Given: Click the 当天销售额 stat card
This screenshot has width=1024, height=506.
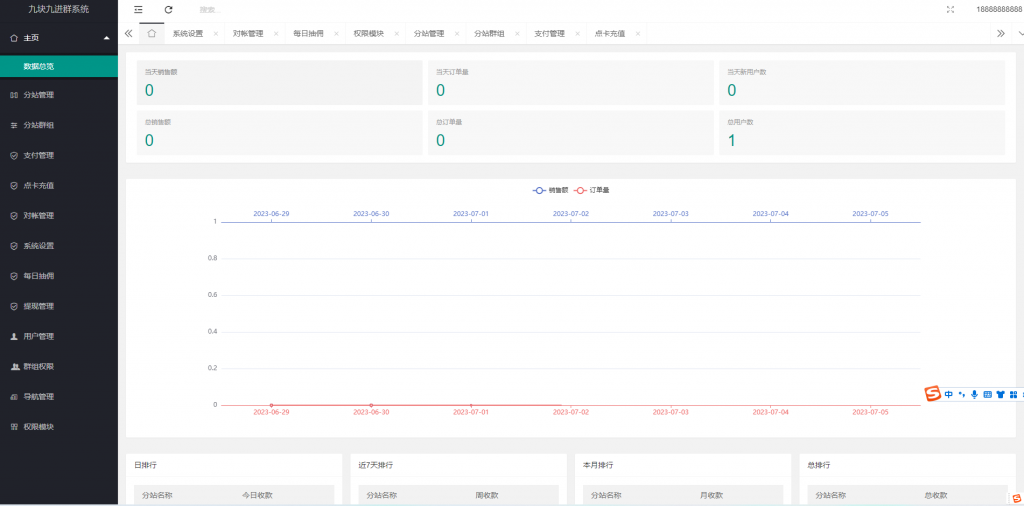Looking at the screenshot, I should [x=280, y=83].
